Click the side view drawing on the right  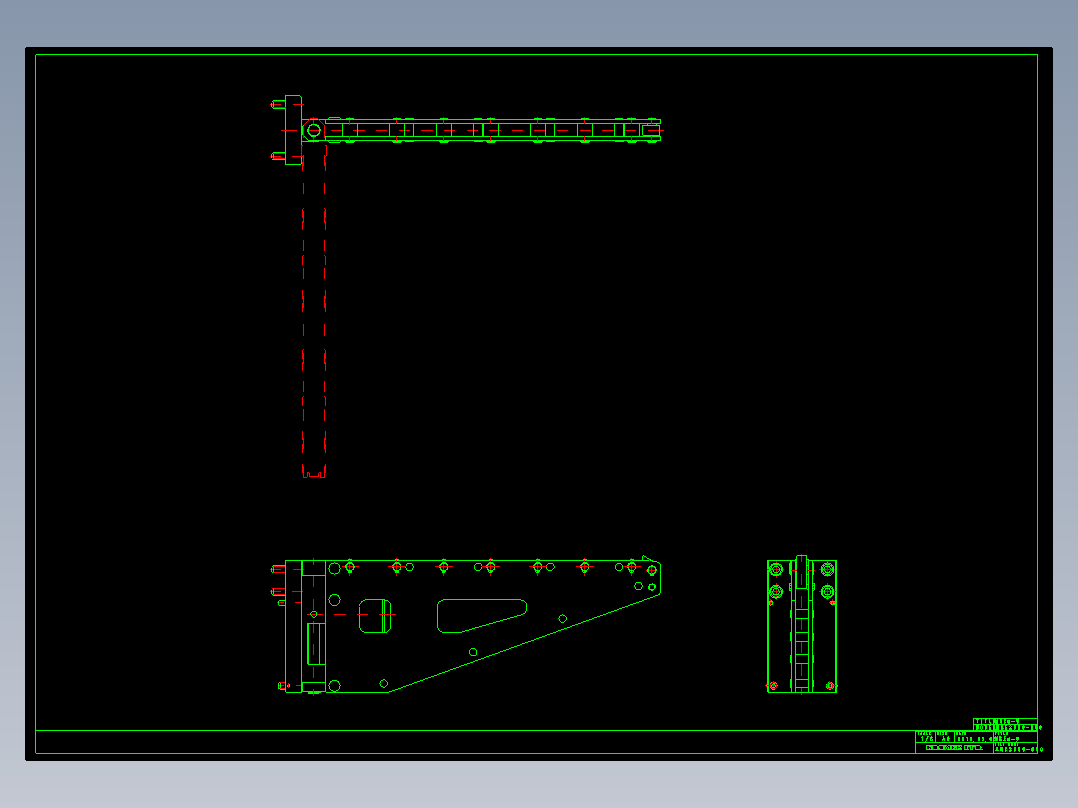(802, 624)
